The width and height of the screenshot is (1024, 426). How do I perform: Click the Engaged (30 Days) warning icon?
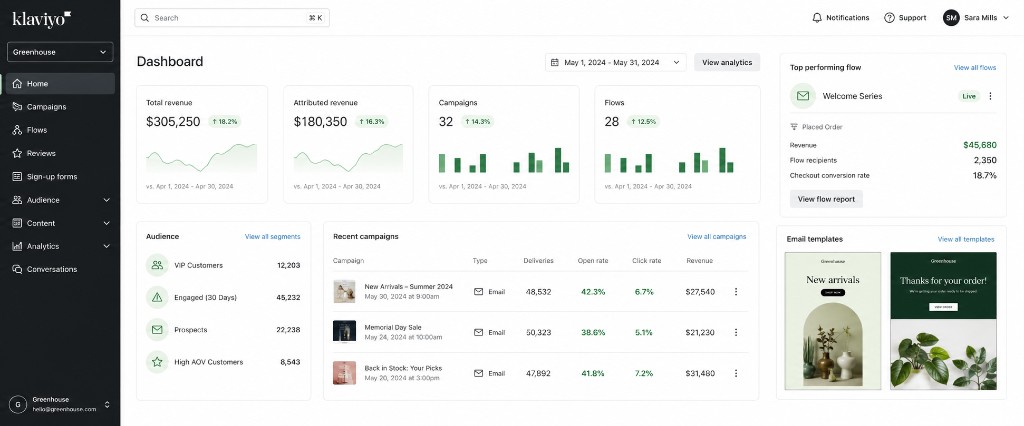click(157, 297)
